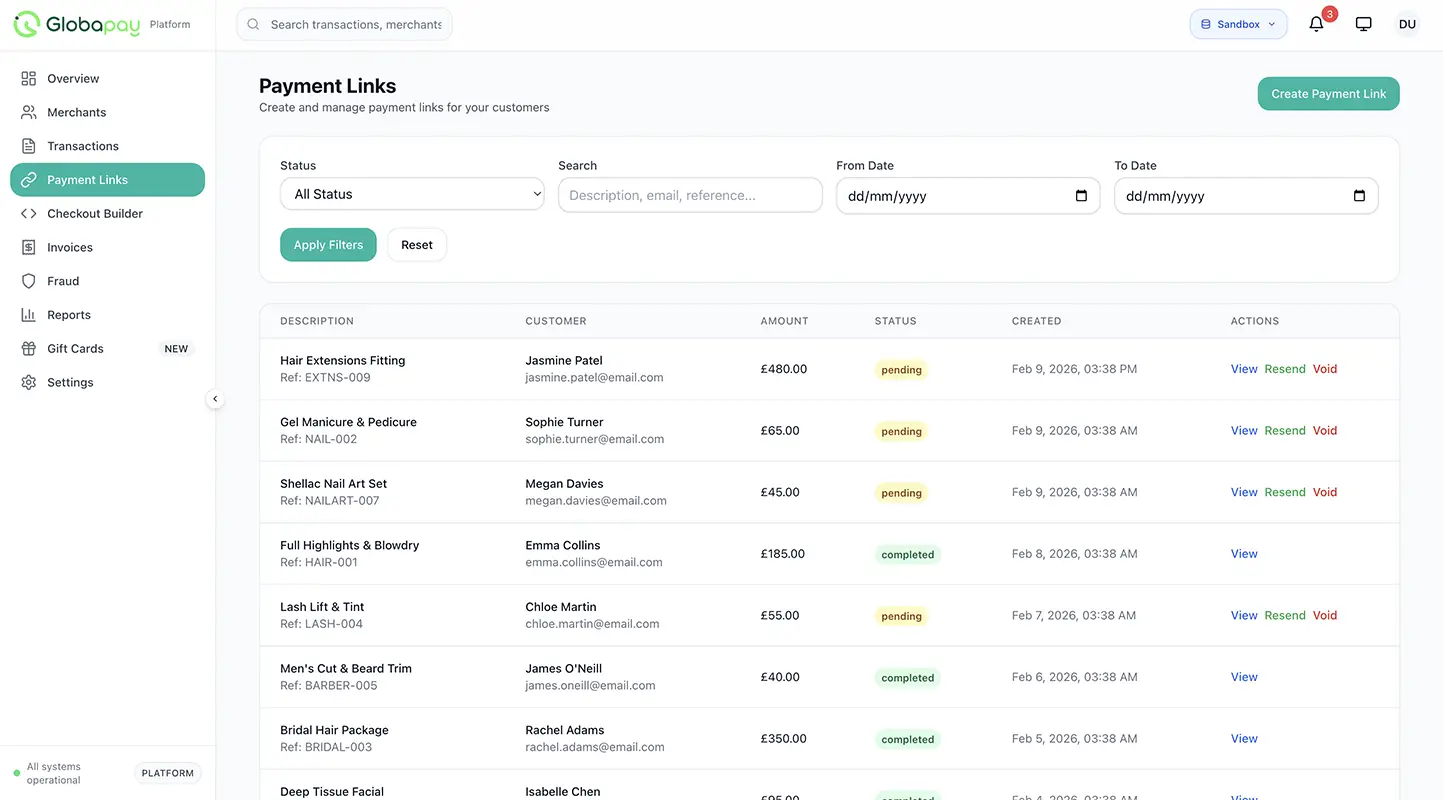Click the Settings gear icon
1443x800 pixels.
tap(28, 382)
